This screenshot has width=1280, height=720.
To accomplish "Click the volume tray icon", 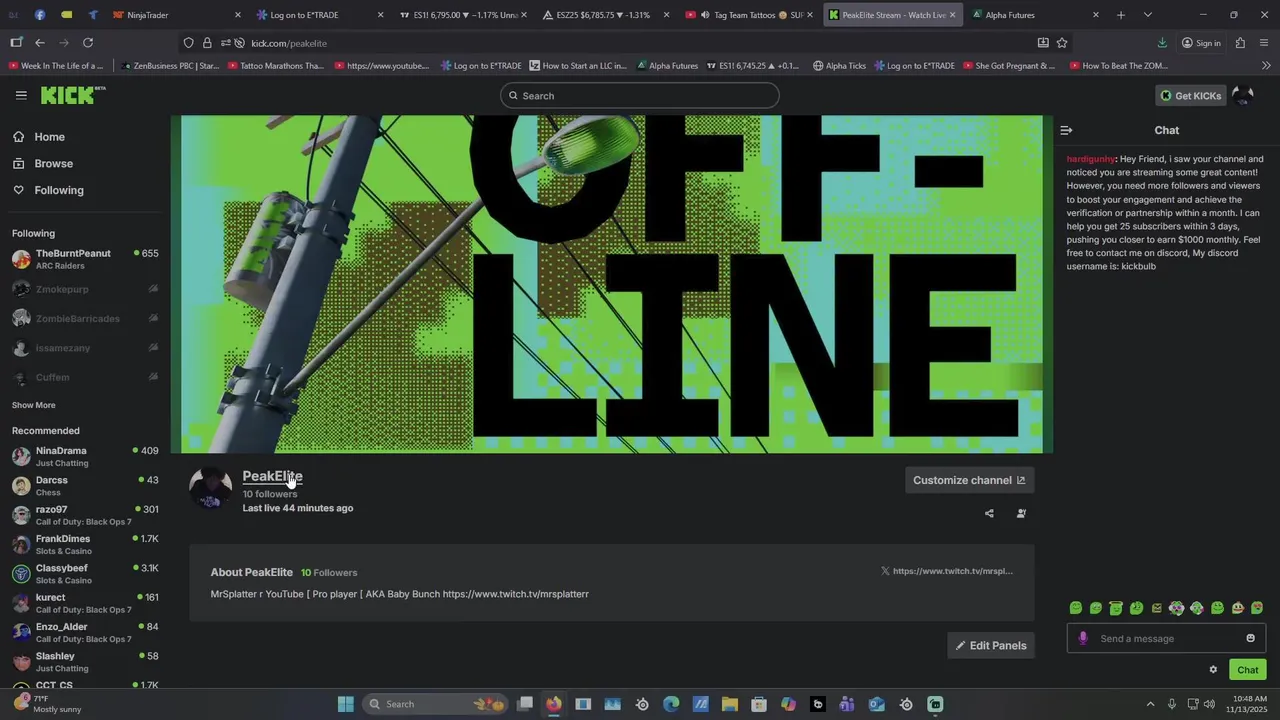I will [1209, 704].
